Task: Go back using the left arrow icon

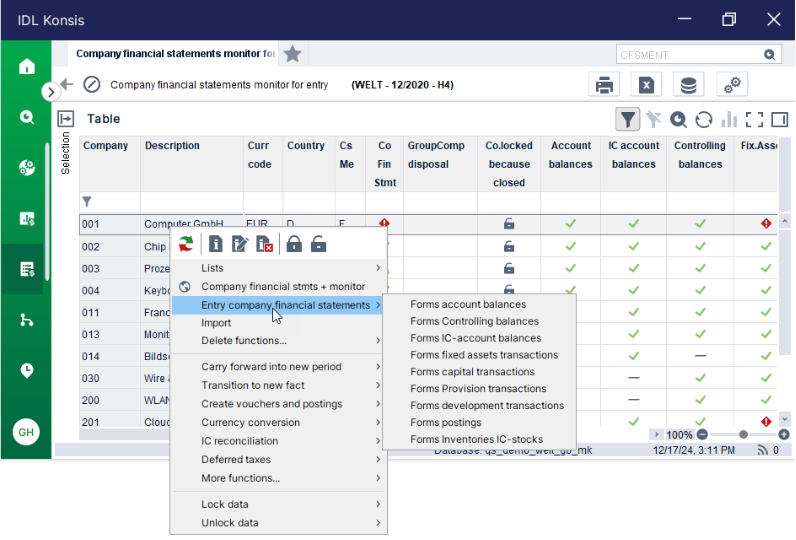Action: pyautogui.click(x=67, y=84)
